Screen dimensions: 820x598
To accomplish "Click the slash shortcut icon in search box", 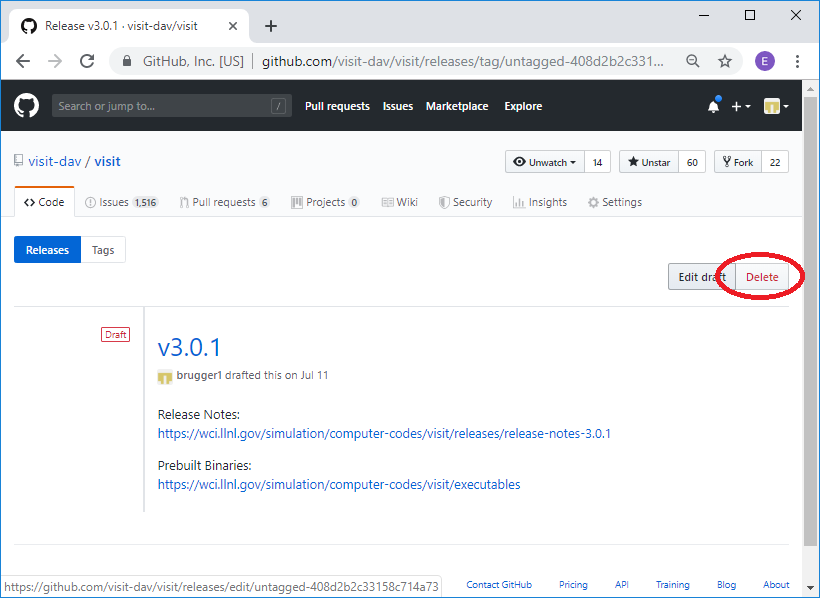I will (278, 106).
